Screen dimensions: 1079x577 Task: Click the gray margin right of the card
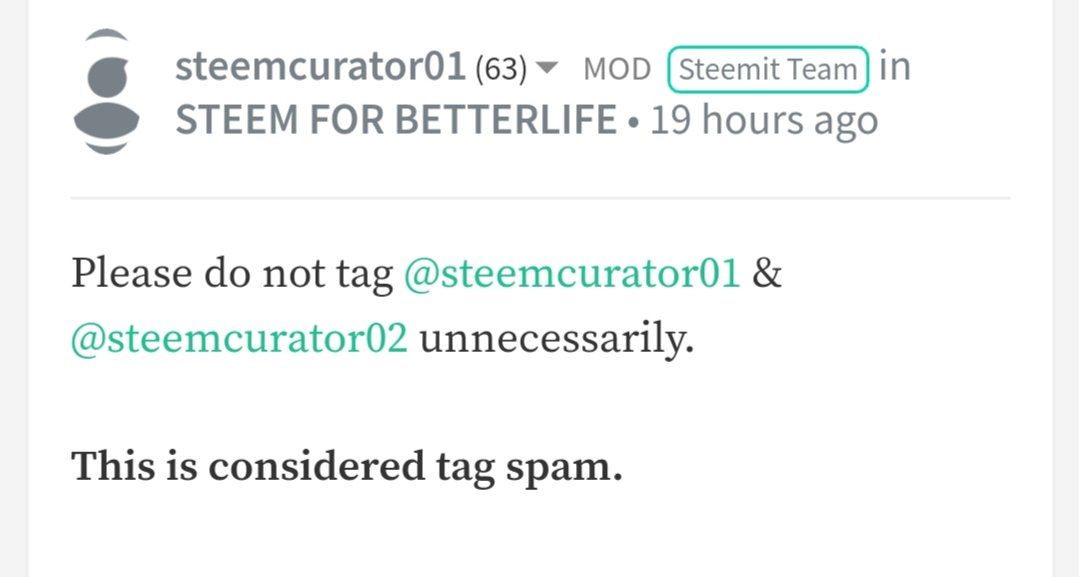click(x=1065, y=288)
